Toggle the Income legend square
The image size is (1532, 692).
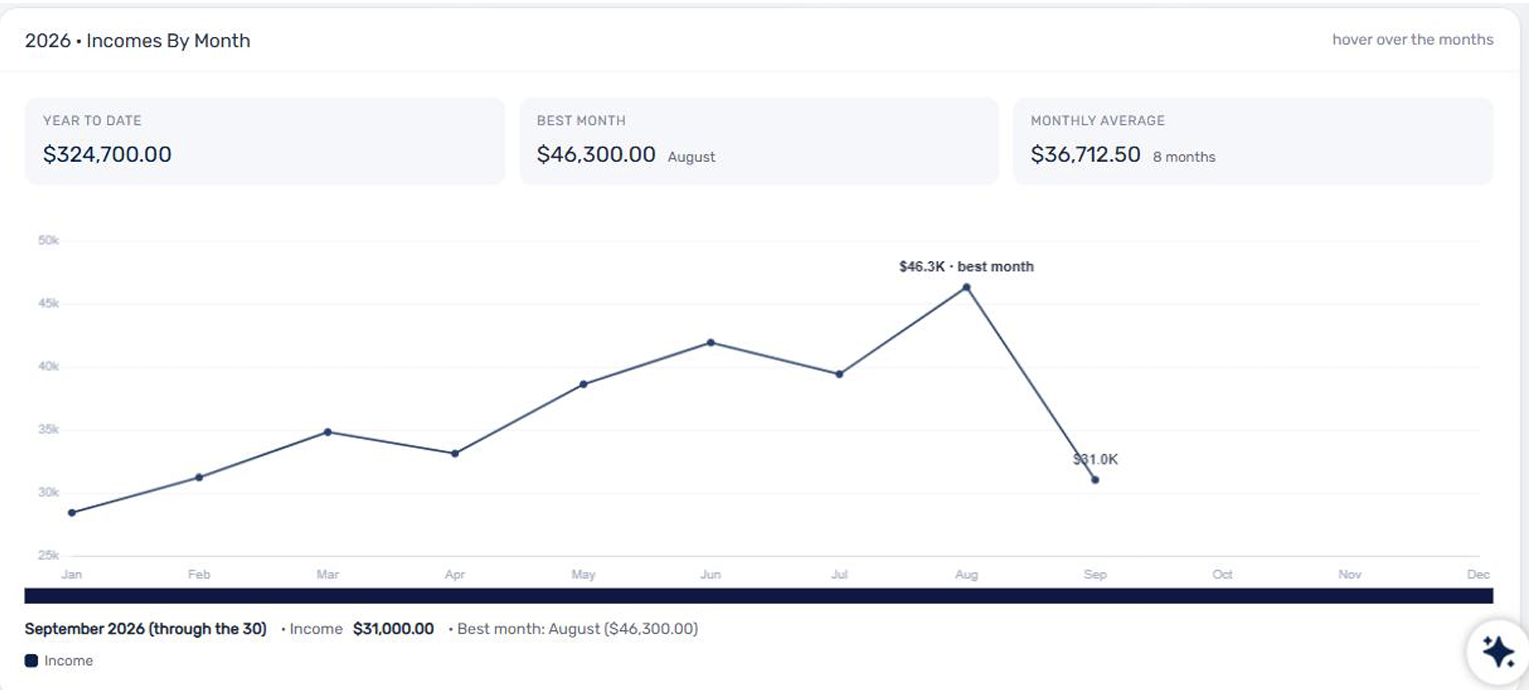(31, 661)
